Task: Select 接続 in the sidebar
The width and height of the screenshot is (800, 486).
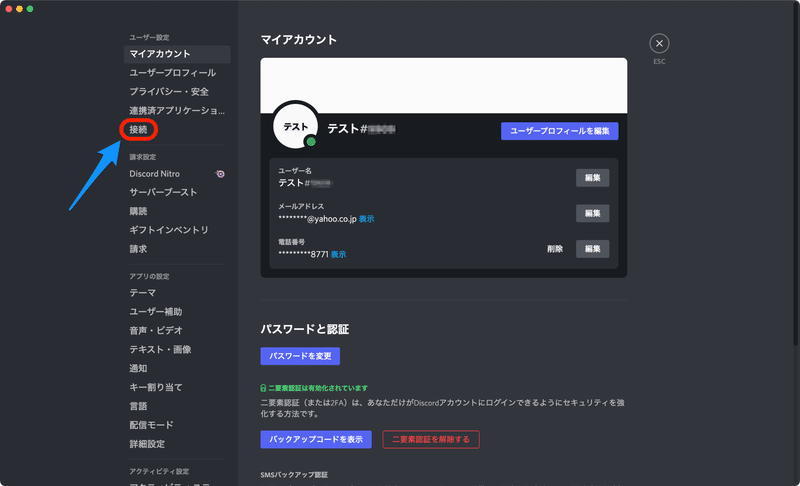Action: [x=139, y=130]
